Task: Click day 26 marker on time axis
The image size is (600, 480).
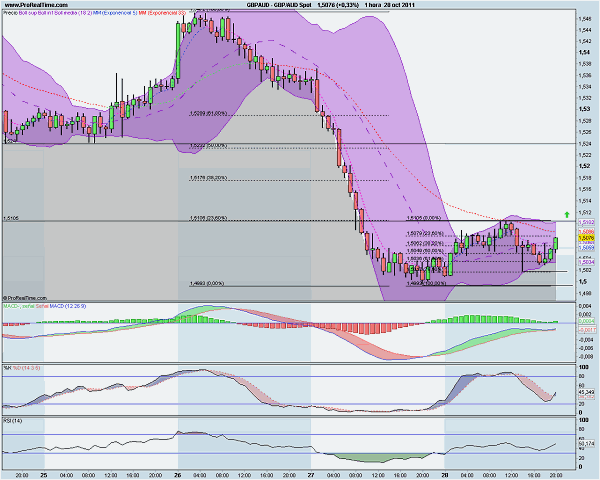Action: 177,472
